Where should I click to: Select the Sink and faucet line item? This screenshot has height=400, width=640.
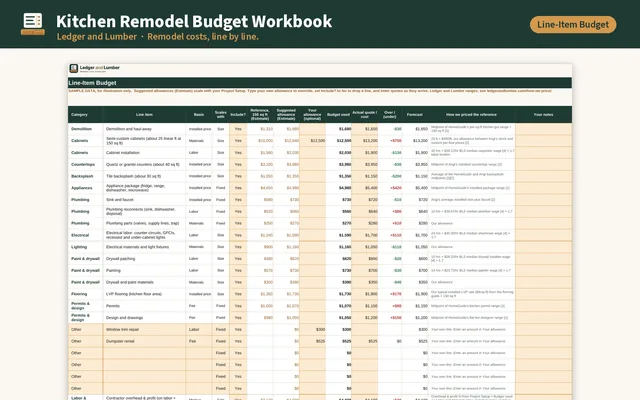point(144,200)
